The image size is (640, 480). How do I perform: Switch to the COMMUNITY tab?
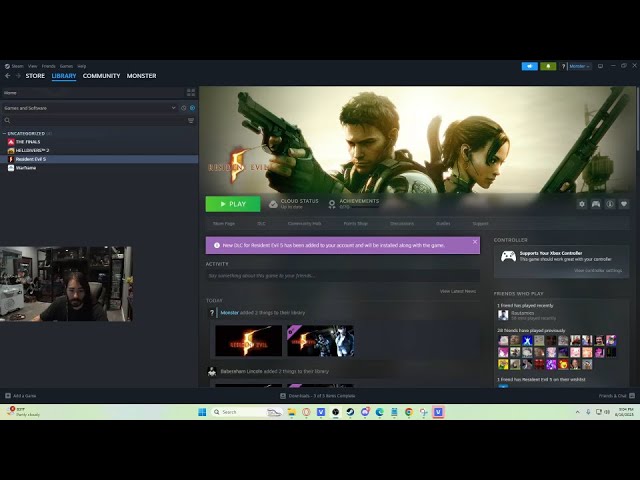[101, 76]
